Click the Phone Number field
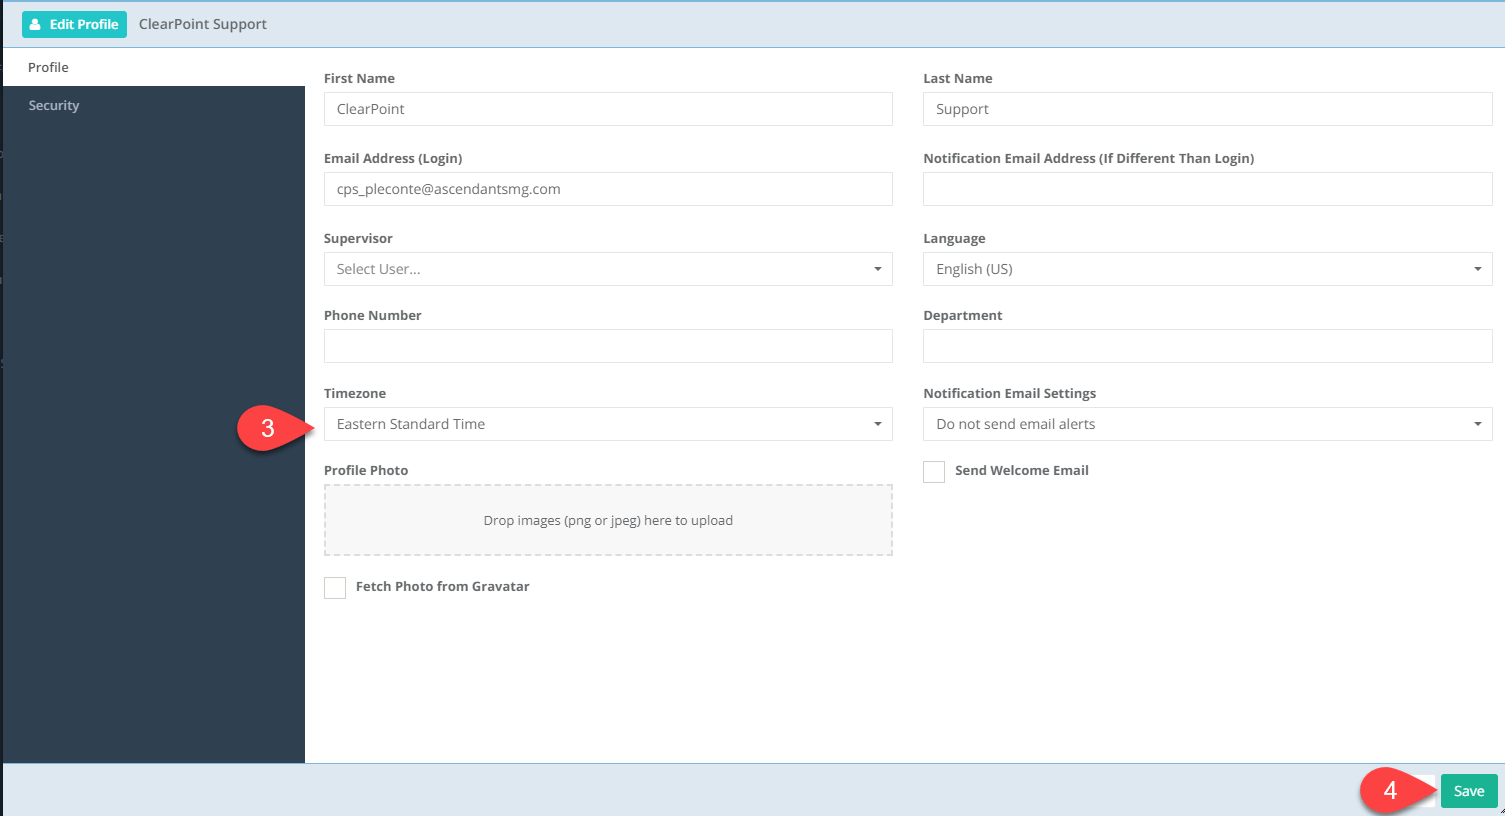1505x816 pixels. pos(608,346)
